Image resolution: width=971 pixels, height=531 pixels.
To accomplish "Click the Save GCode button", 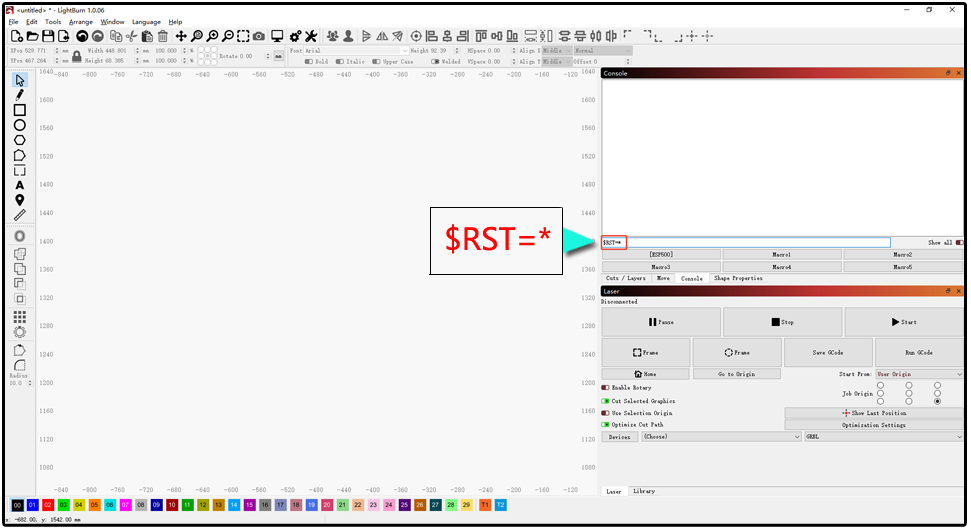I will click(828, 353).
